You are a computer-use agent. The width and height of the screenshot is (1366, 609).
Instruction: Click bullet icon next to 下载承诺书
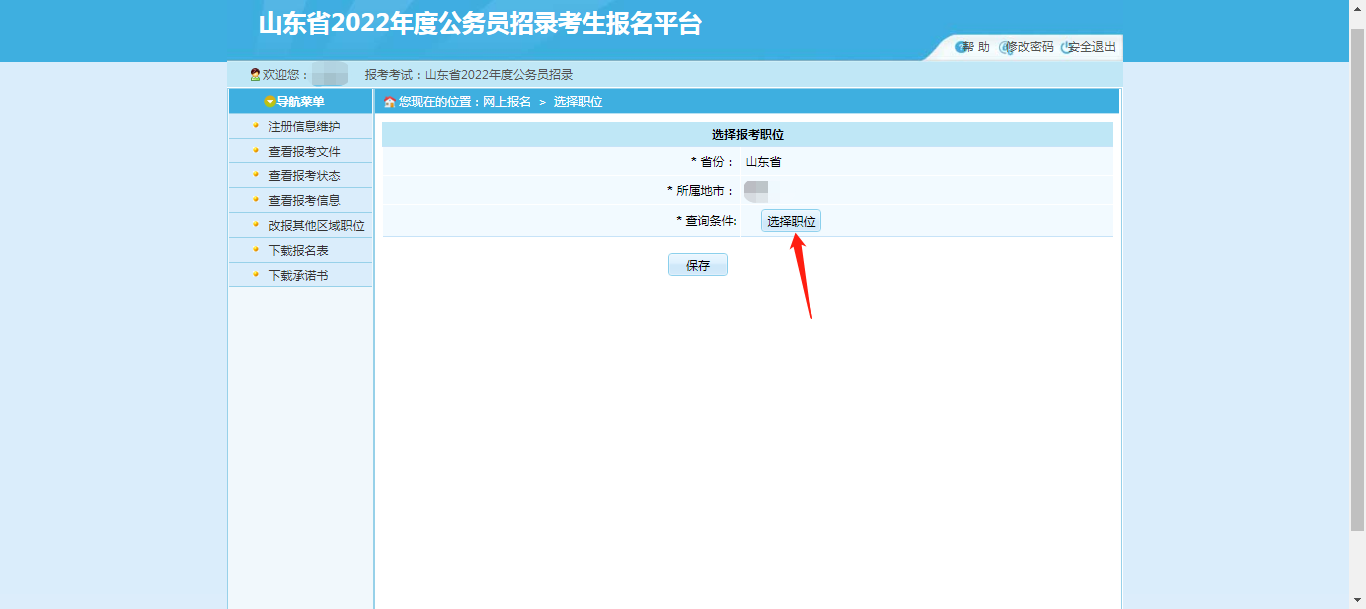click(256, 275)
